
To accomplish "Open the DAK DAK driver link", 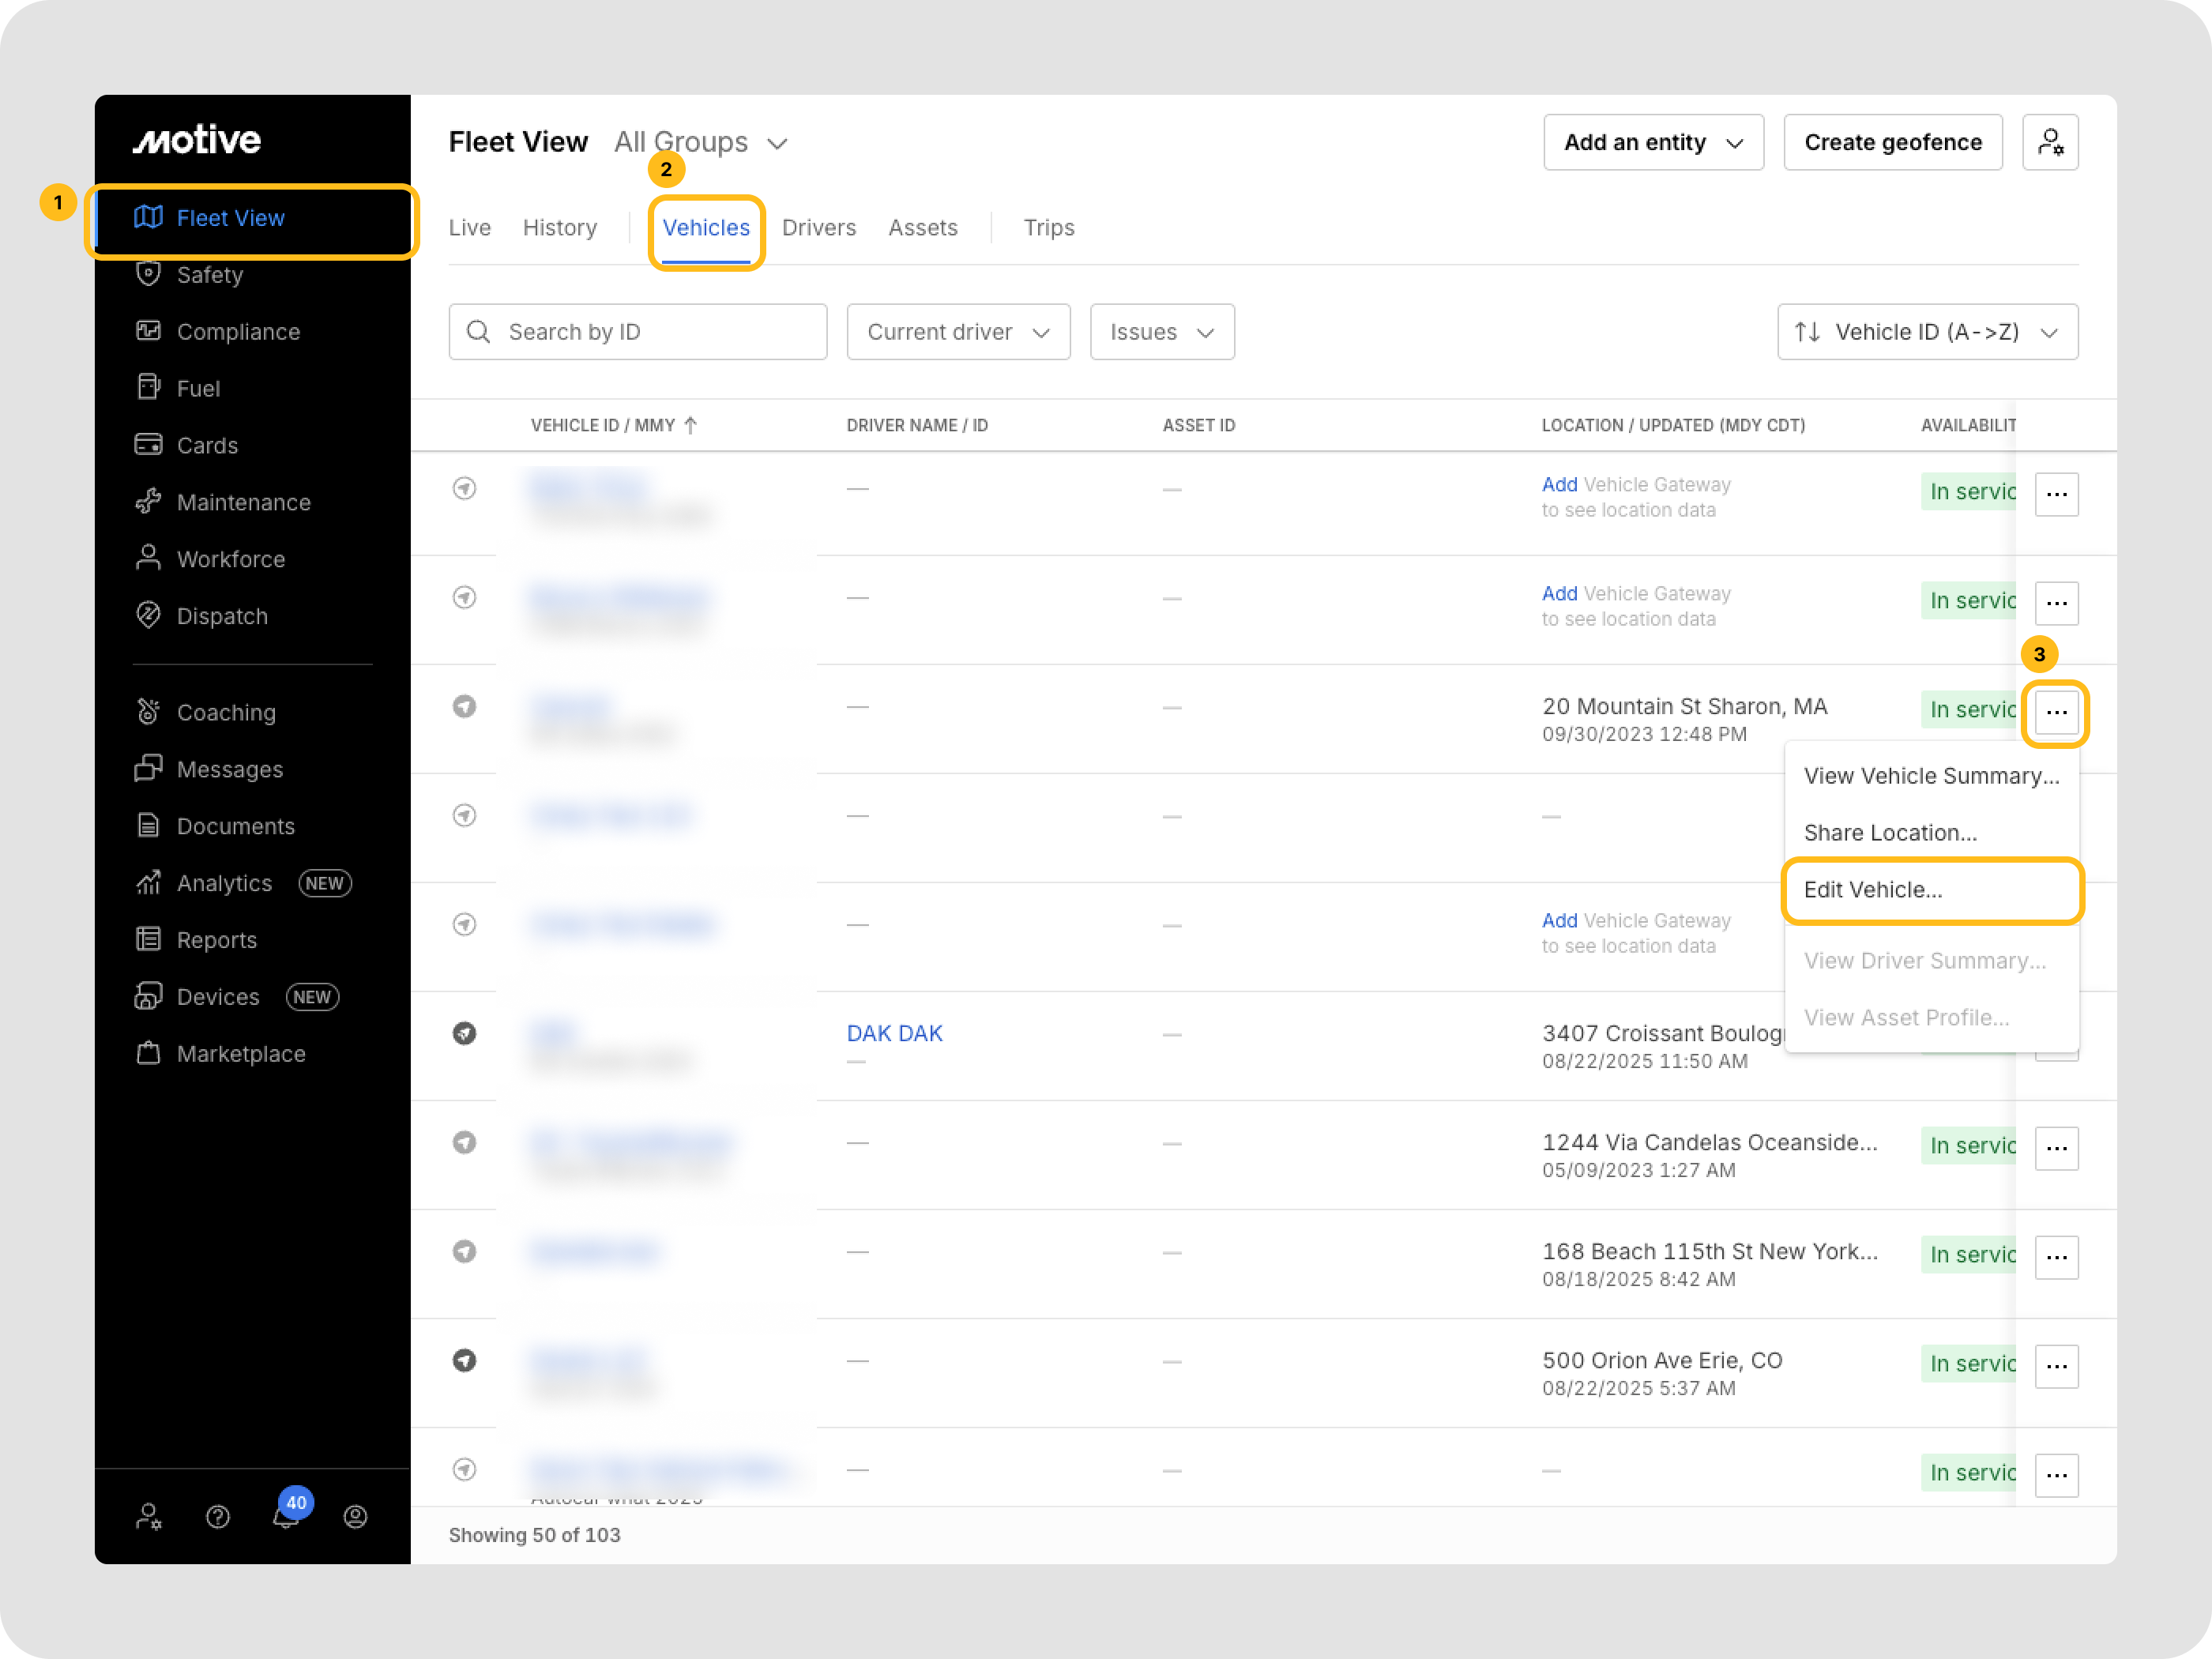I will pyautogui.click(x=894, y=1033).
